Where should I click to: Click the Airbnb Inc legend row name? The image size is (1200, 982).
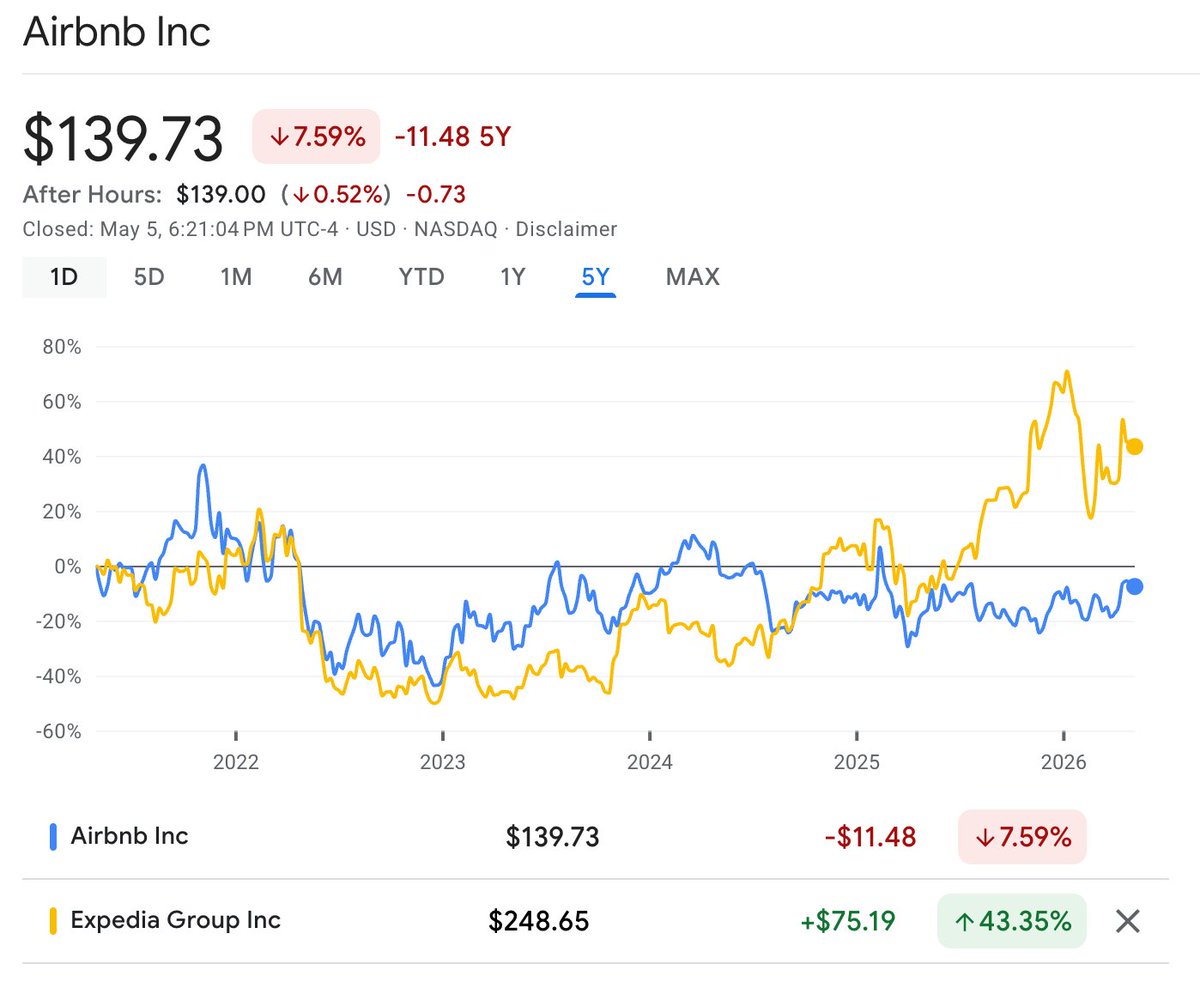(129, 835)
